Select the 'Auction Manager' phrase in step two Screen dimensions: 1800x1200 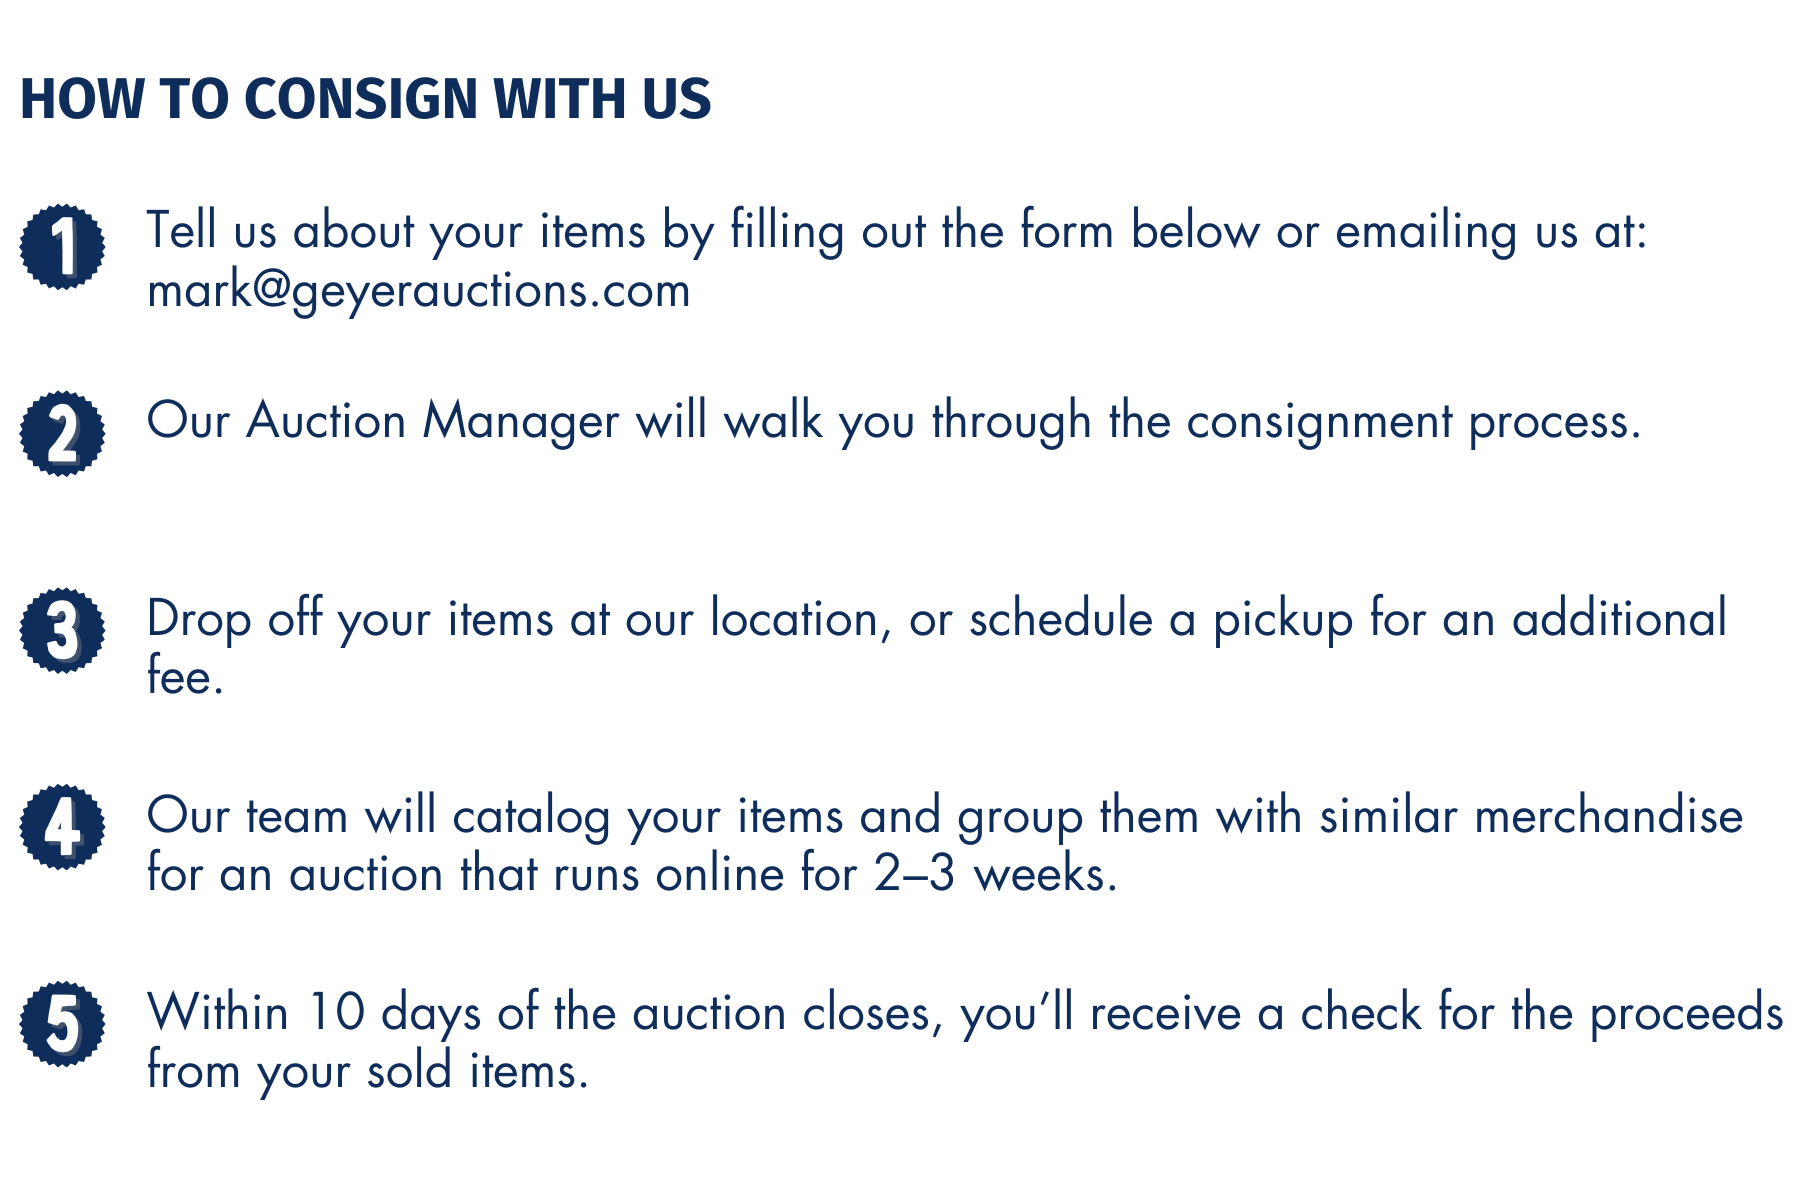pyautogui.click(x=433, y=422)
